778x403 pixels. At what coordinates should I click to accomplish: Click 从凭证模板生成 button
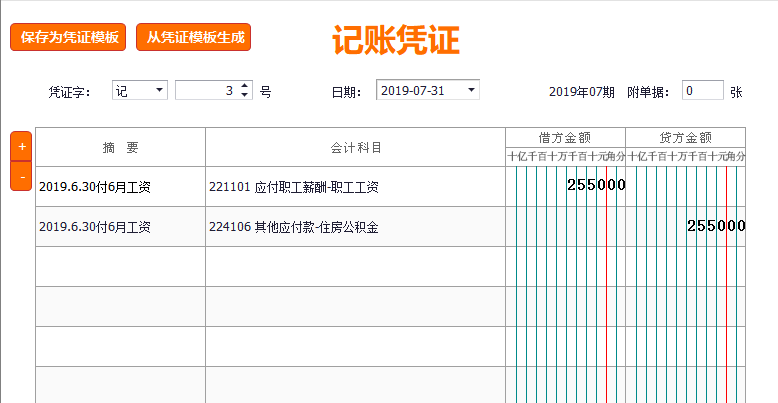(x=193, y=38)
